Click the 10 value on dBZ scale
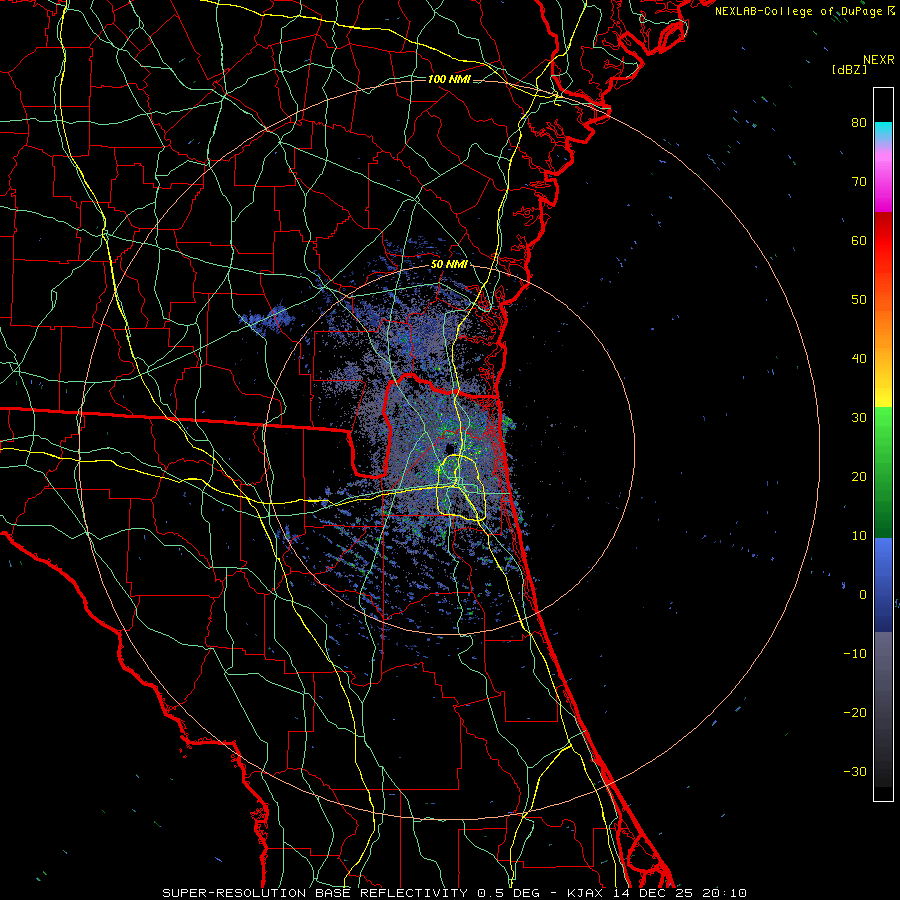This screenshot has width=900, height=900. click(859, 536)
